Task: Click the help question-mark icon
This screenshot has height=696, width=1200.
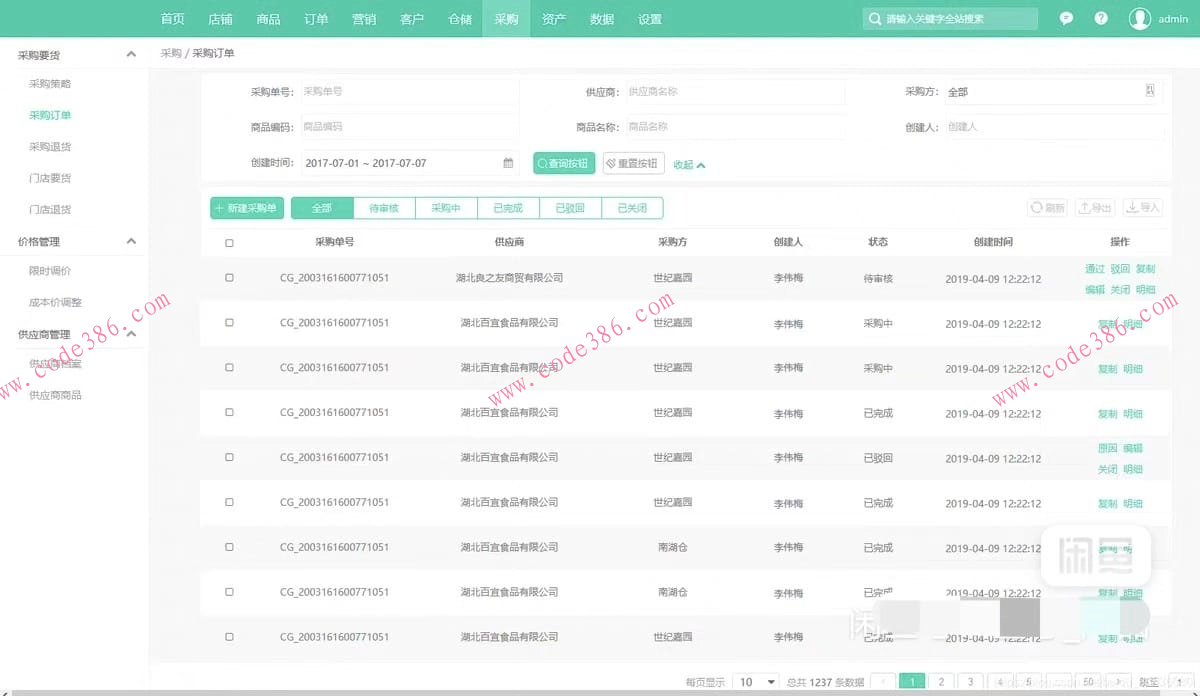Action: click(x=1101, y=18)
